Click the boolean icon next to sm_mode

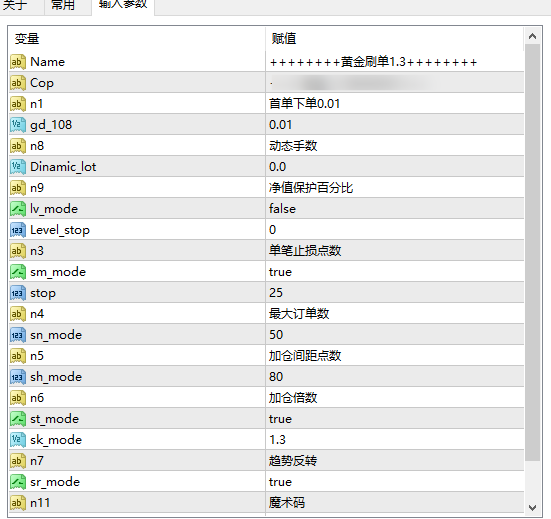click(18, 272)
